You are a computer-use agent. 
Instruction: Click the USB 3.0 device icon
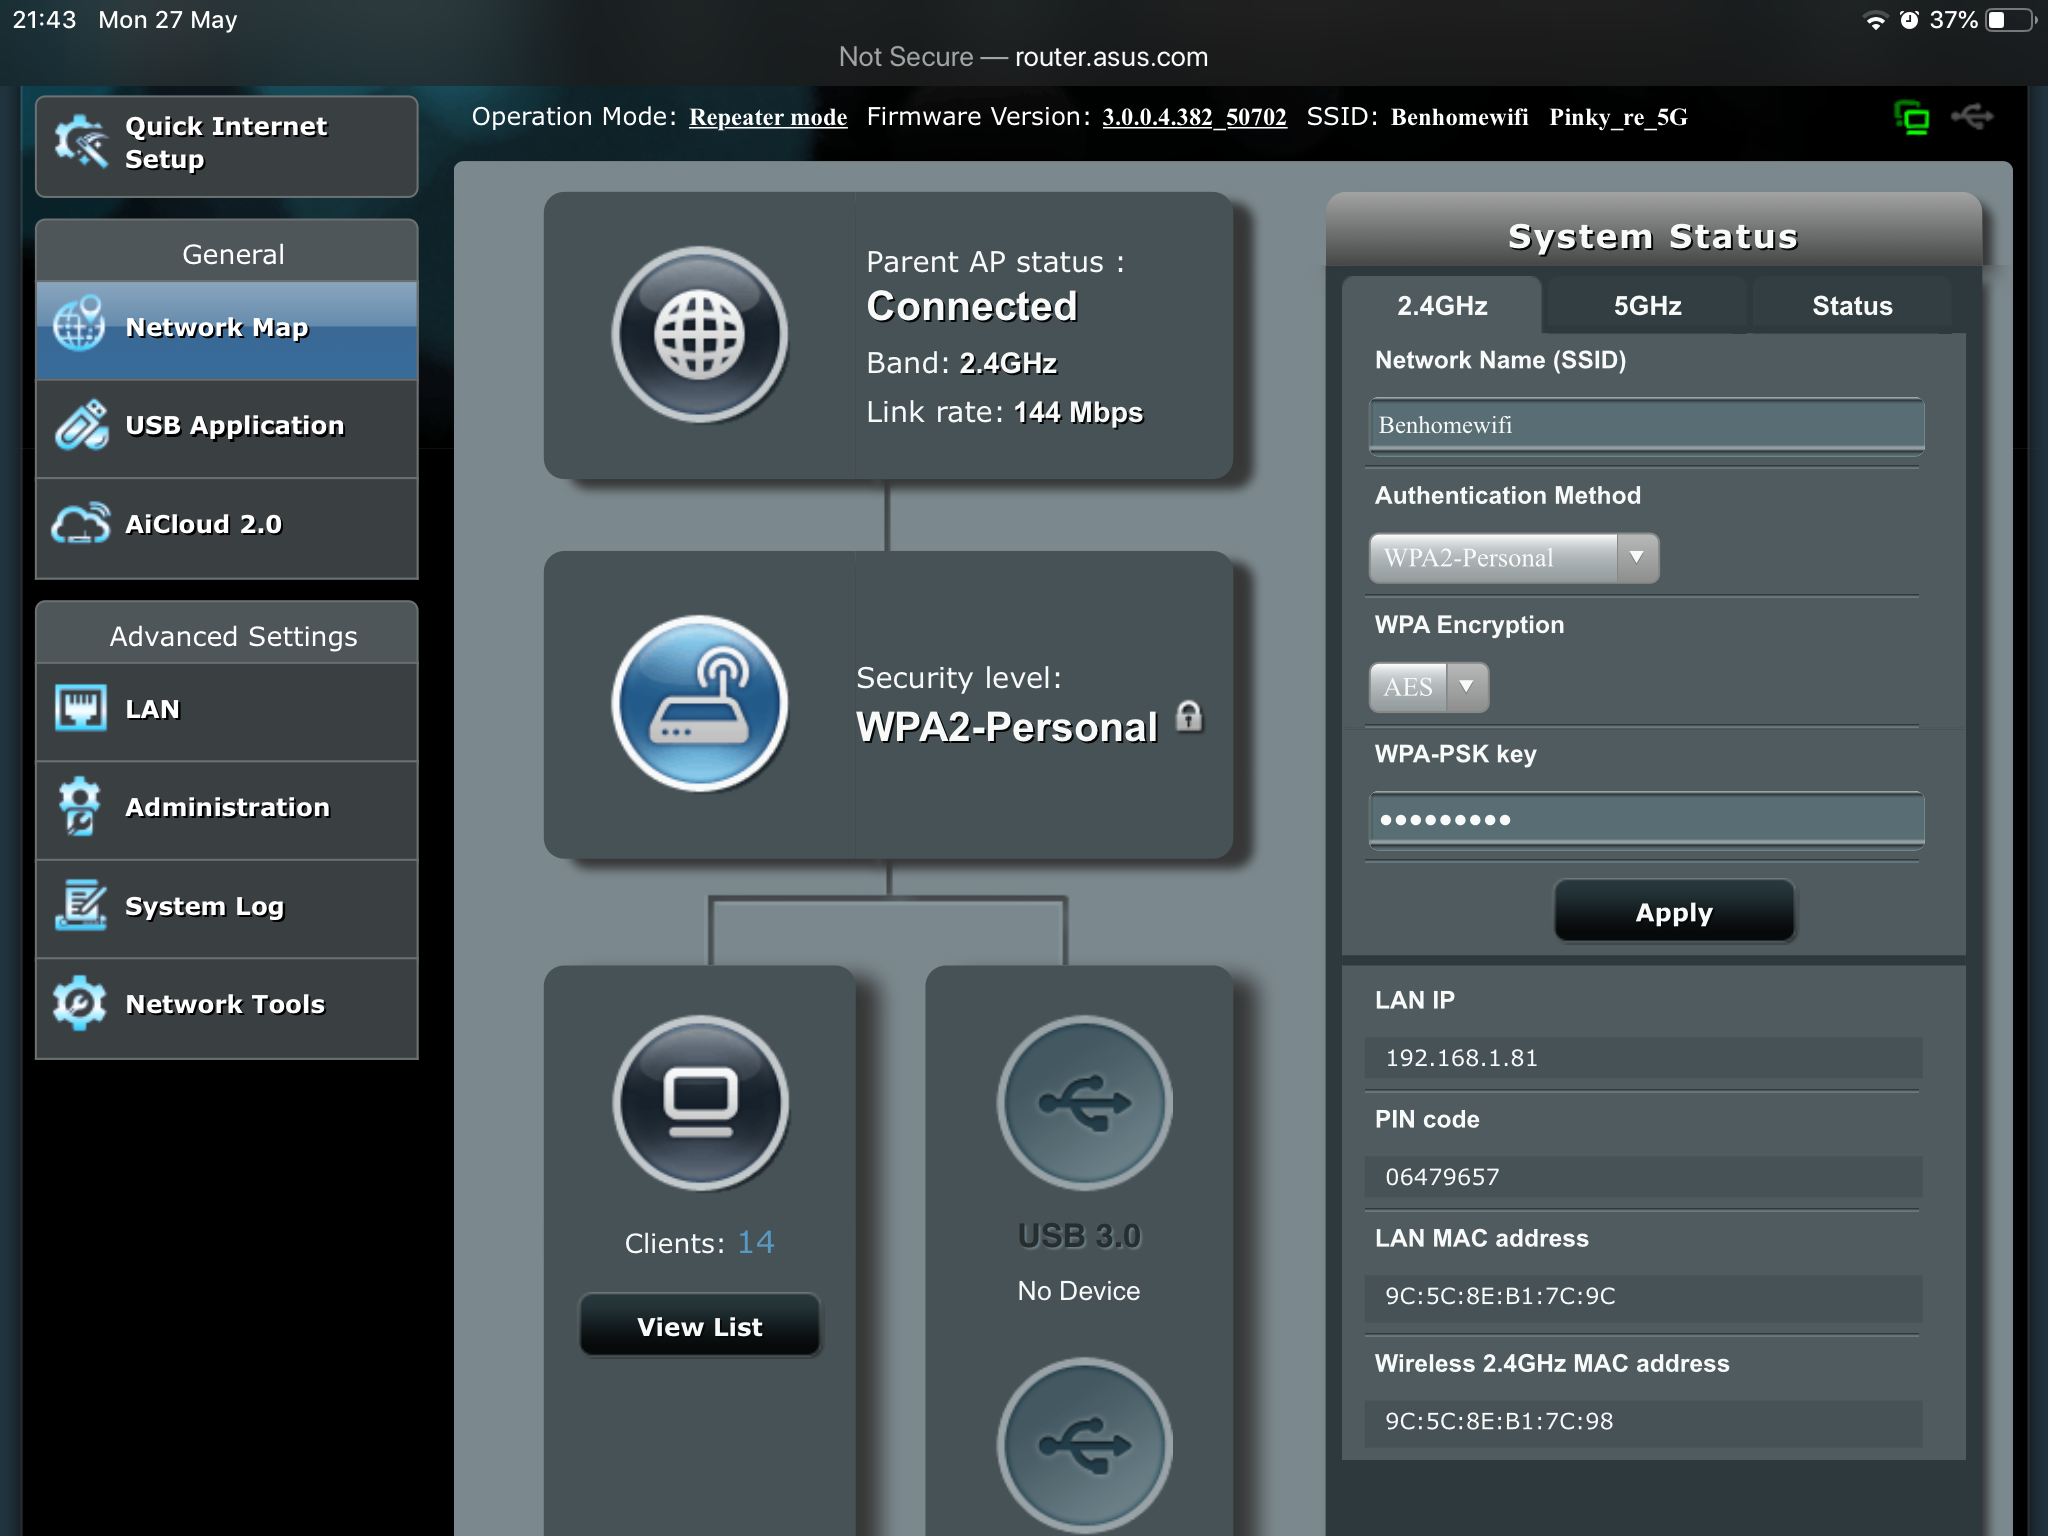[x=1085, y=1103]
